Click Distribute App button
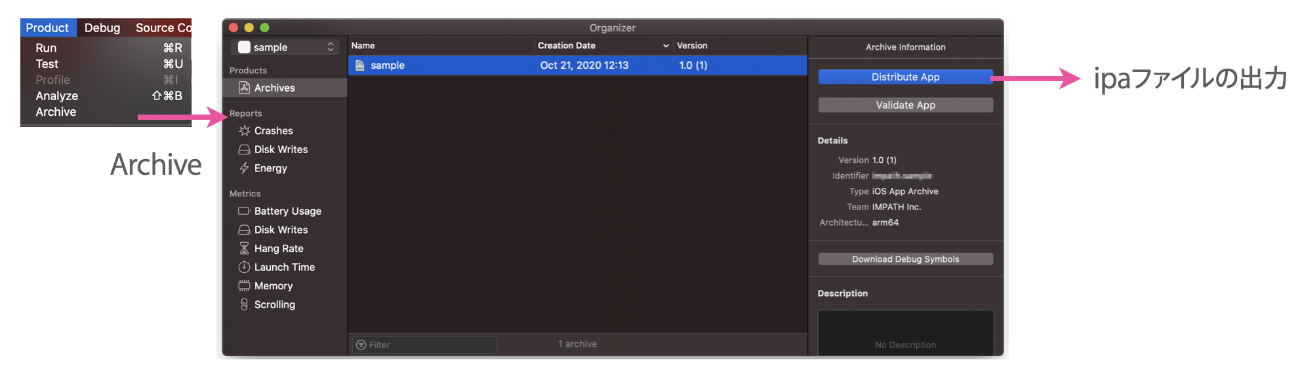The width and height of the screenshot is (1300, 377). [x=905, y=77]
